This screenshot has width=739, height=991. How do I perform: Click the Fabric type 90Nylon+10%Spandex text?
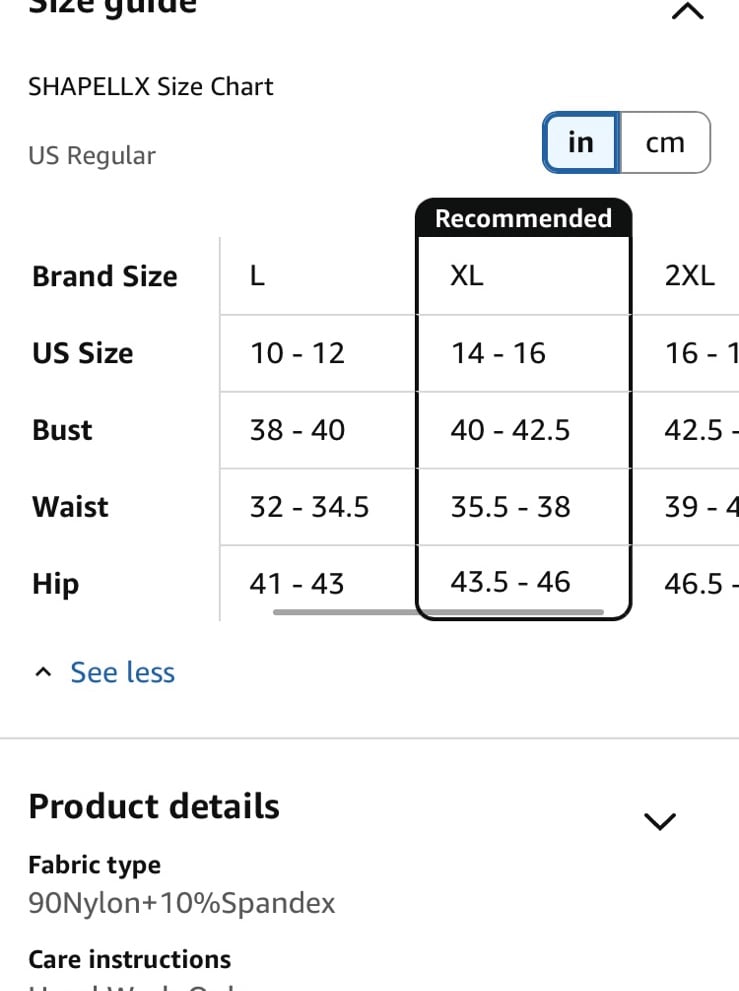[182, 903]
